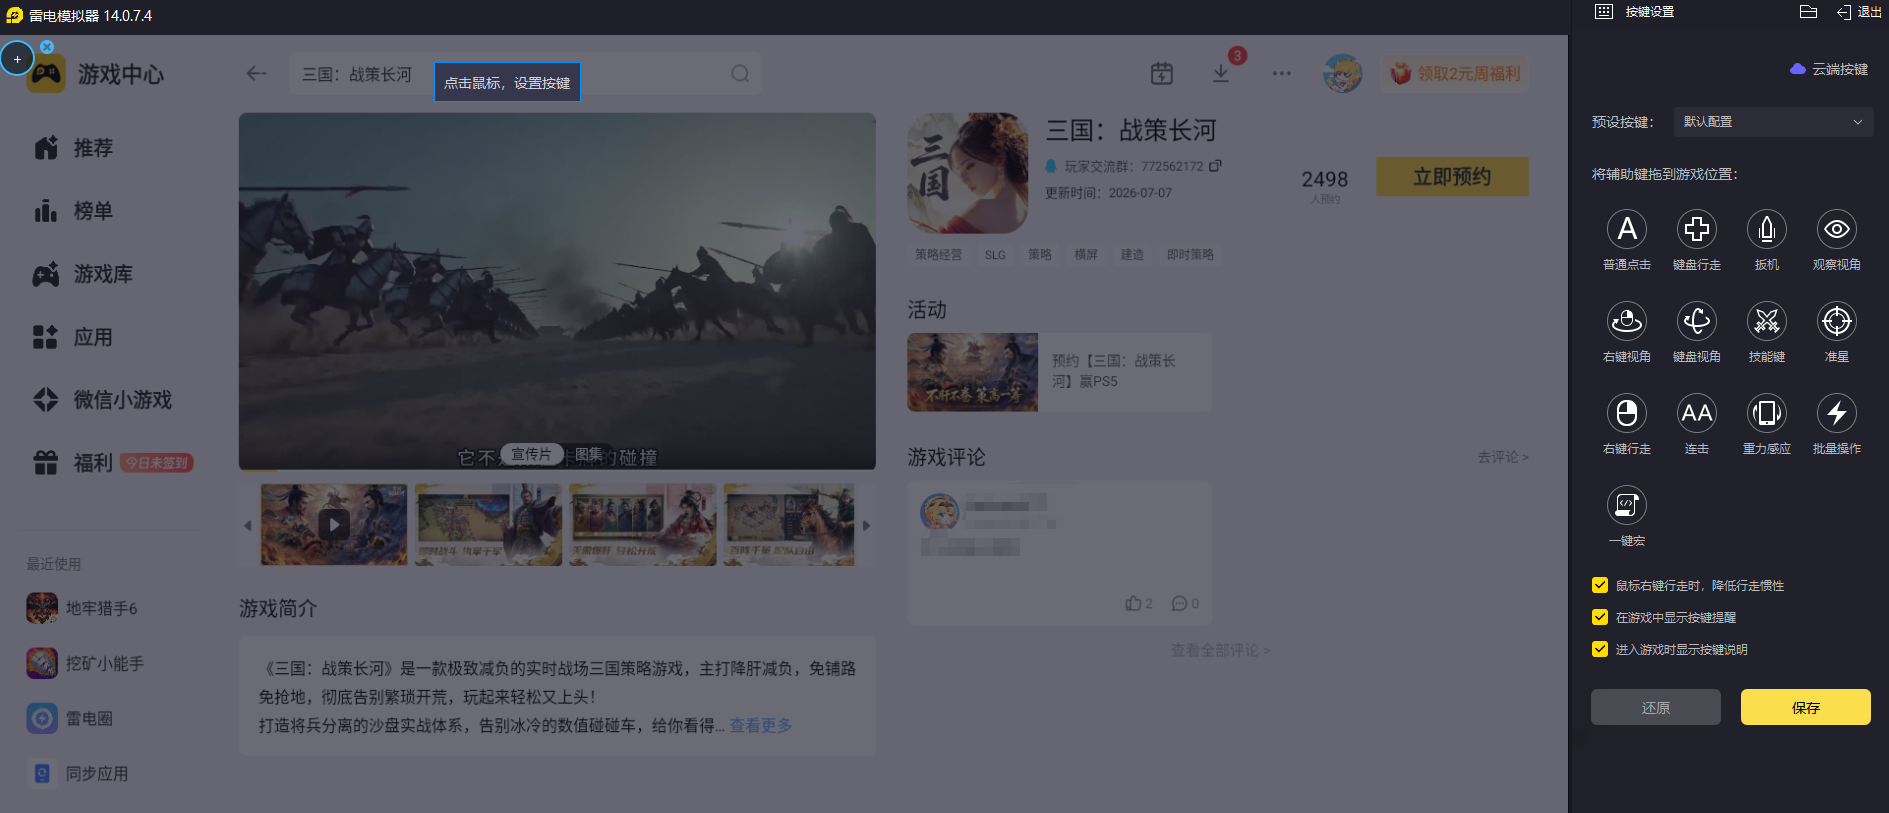Open the 榜单 rankings section
The width and height of the screenshot is (1889, 813).
[73, 211]
